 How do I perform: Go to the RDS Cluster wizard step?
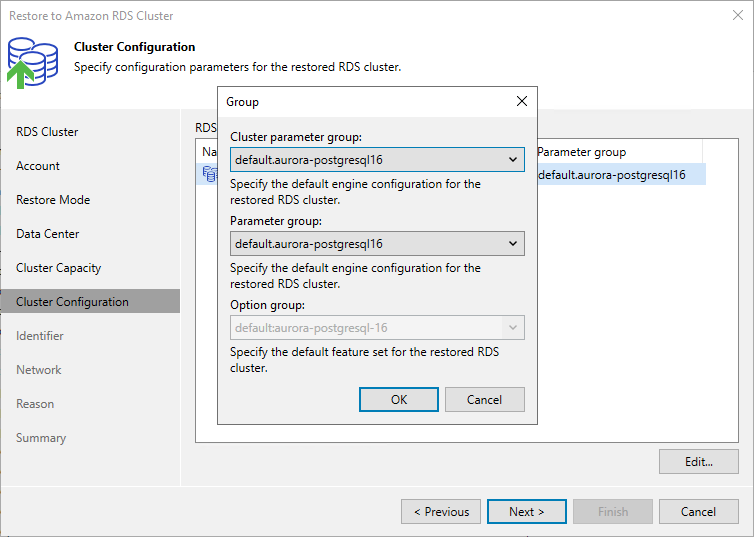point(47,132)
